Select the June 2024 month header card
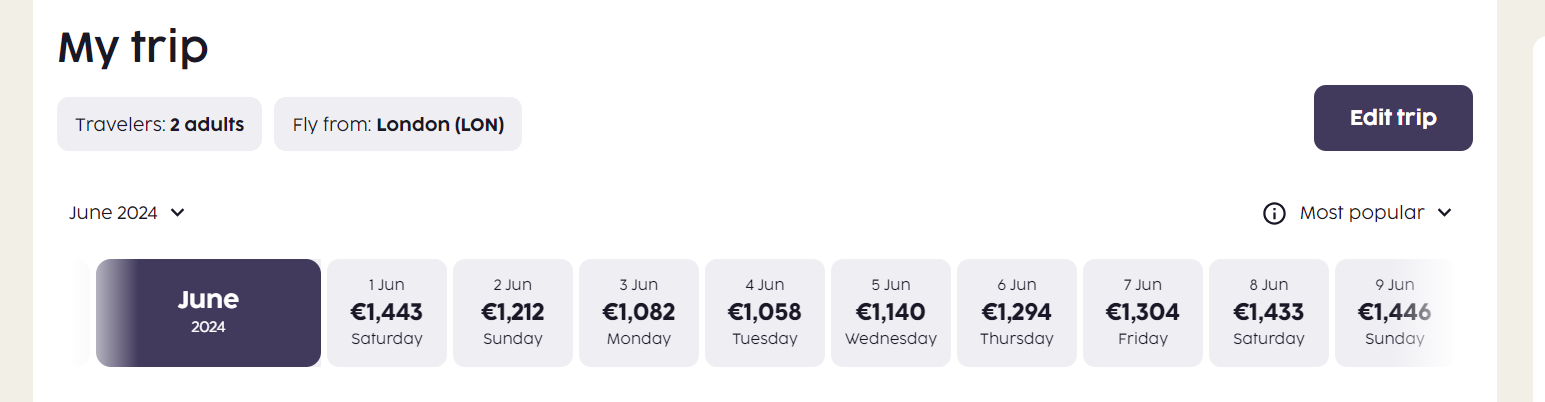 click(208, 313)
